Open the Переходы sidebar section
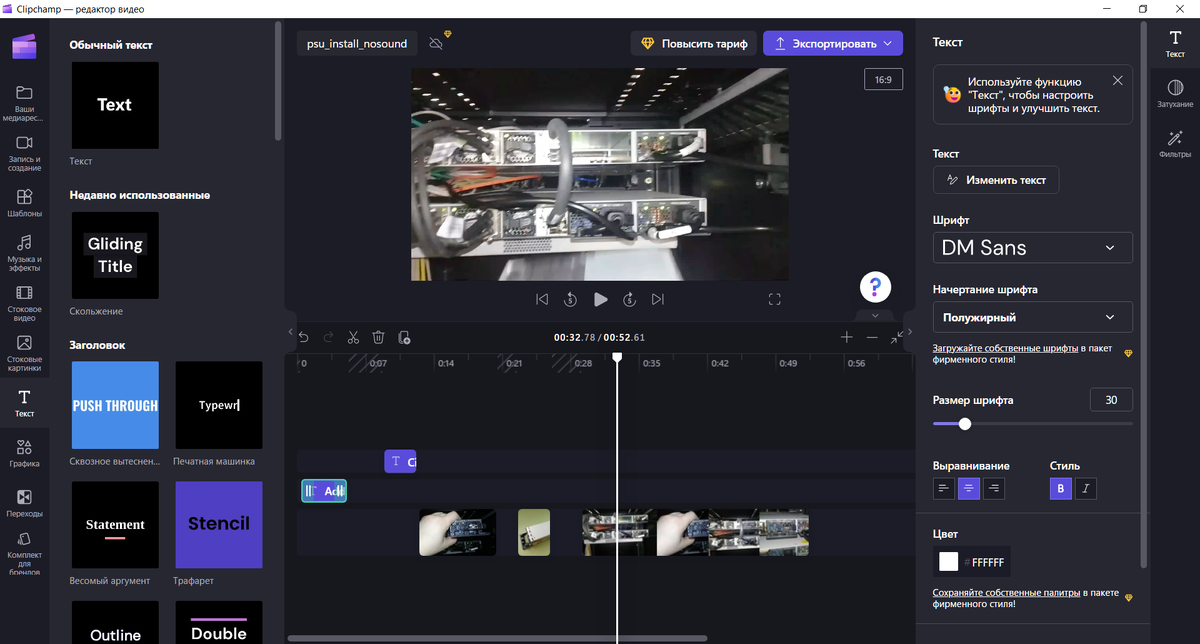 [24, 503]
